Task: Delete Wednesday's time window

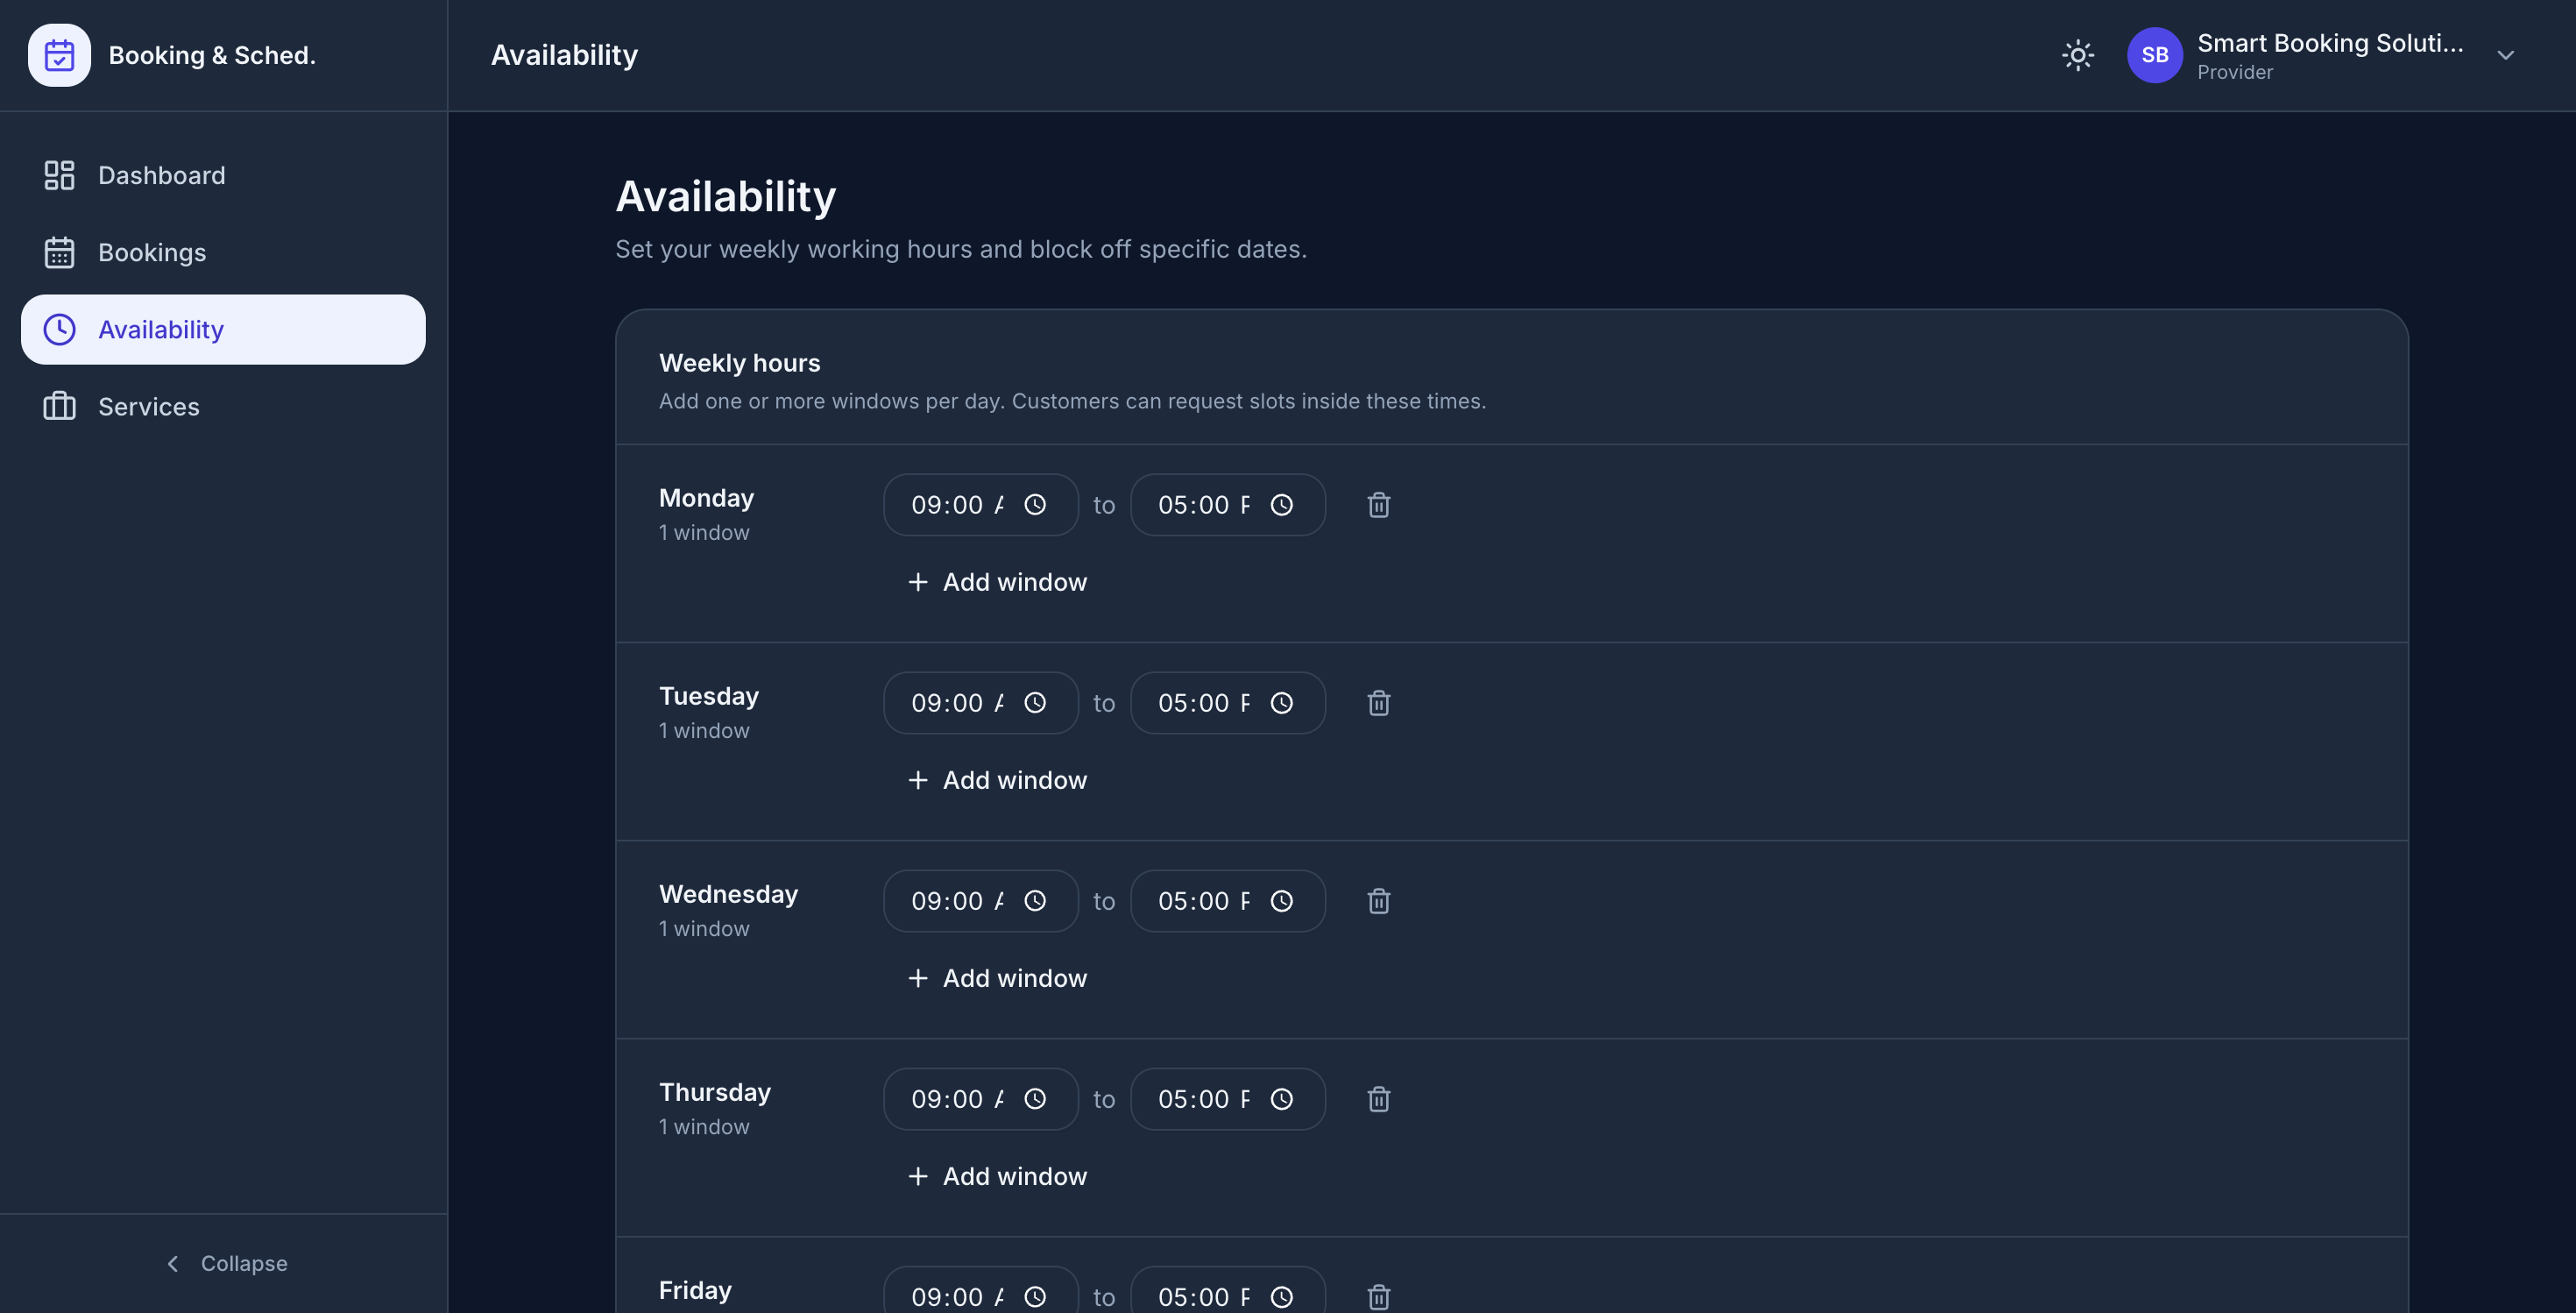Action: pyautogui.click(x=1378, y=901)
